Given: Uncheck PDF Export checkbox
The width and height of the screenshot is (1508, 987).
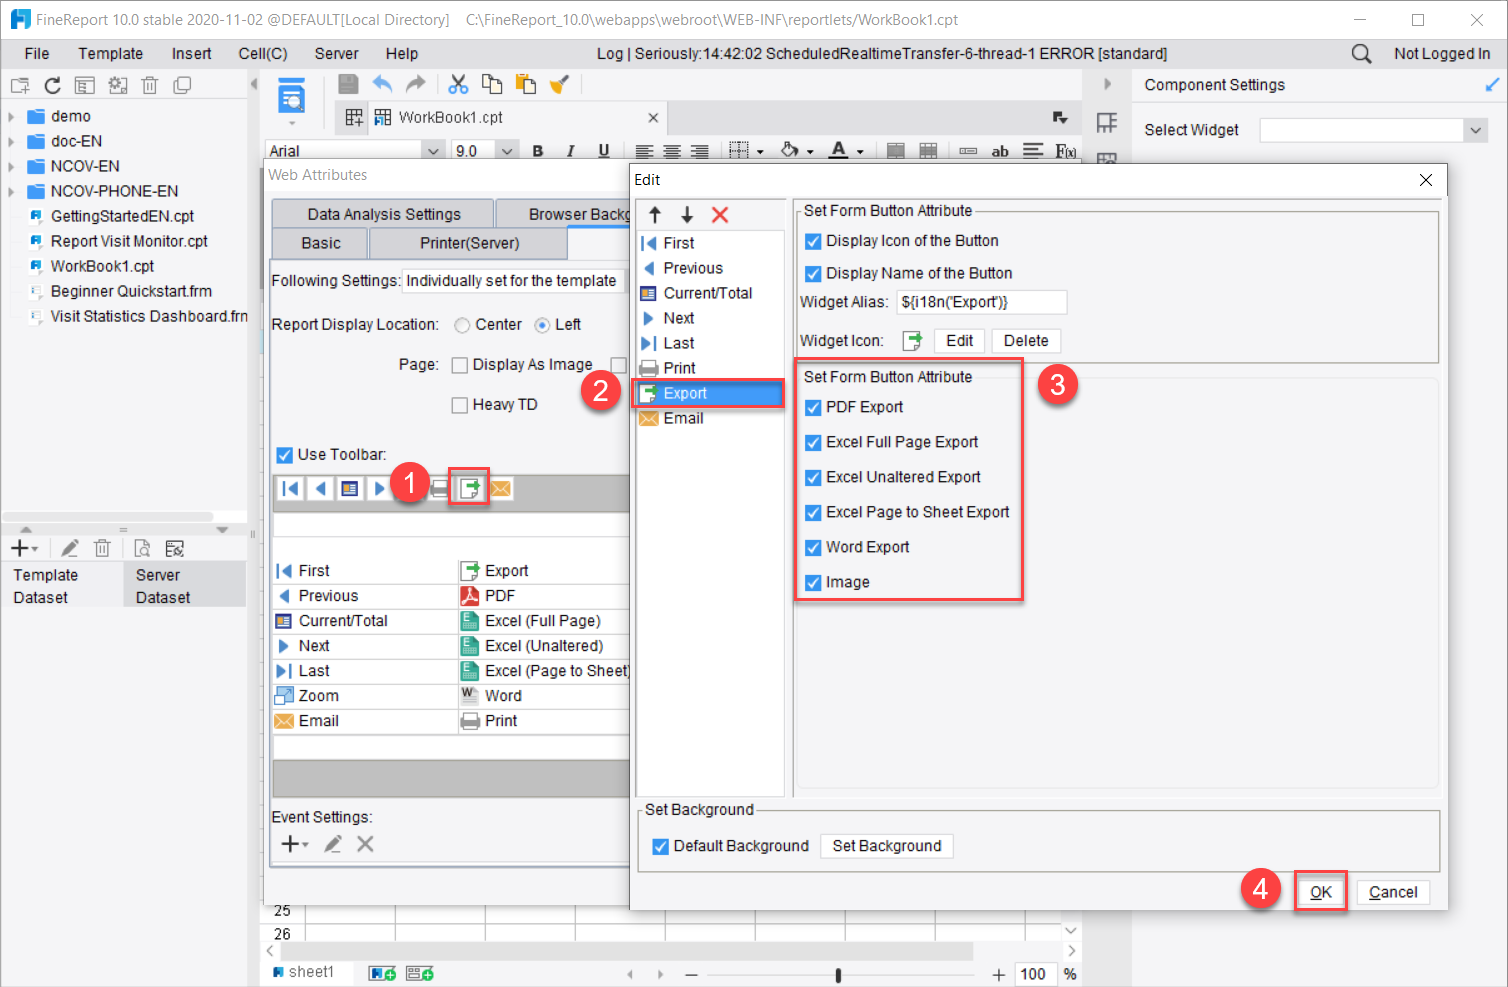Looking at the screenshot, I should pos(813,408).
